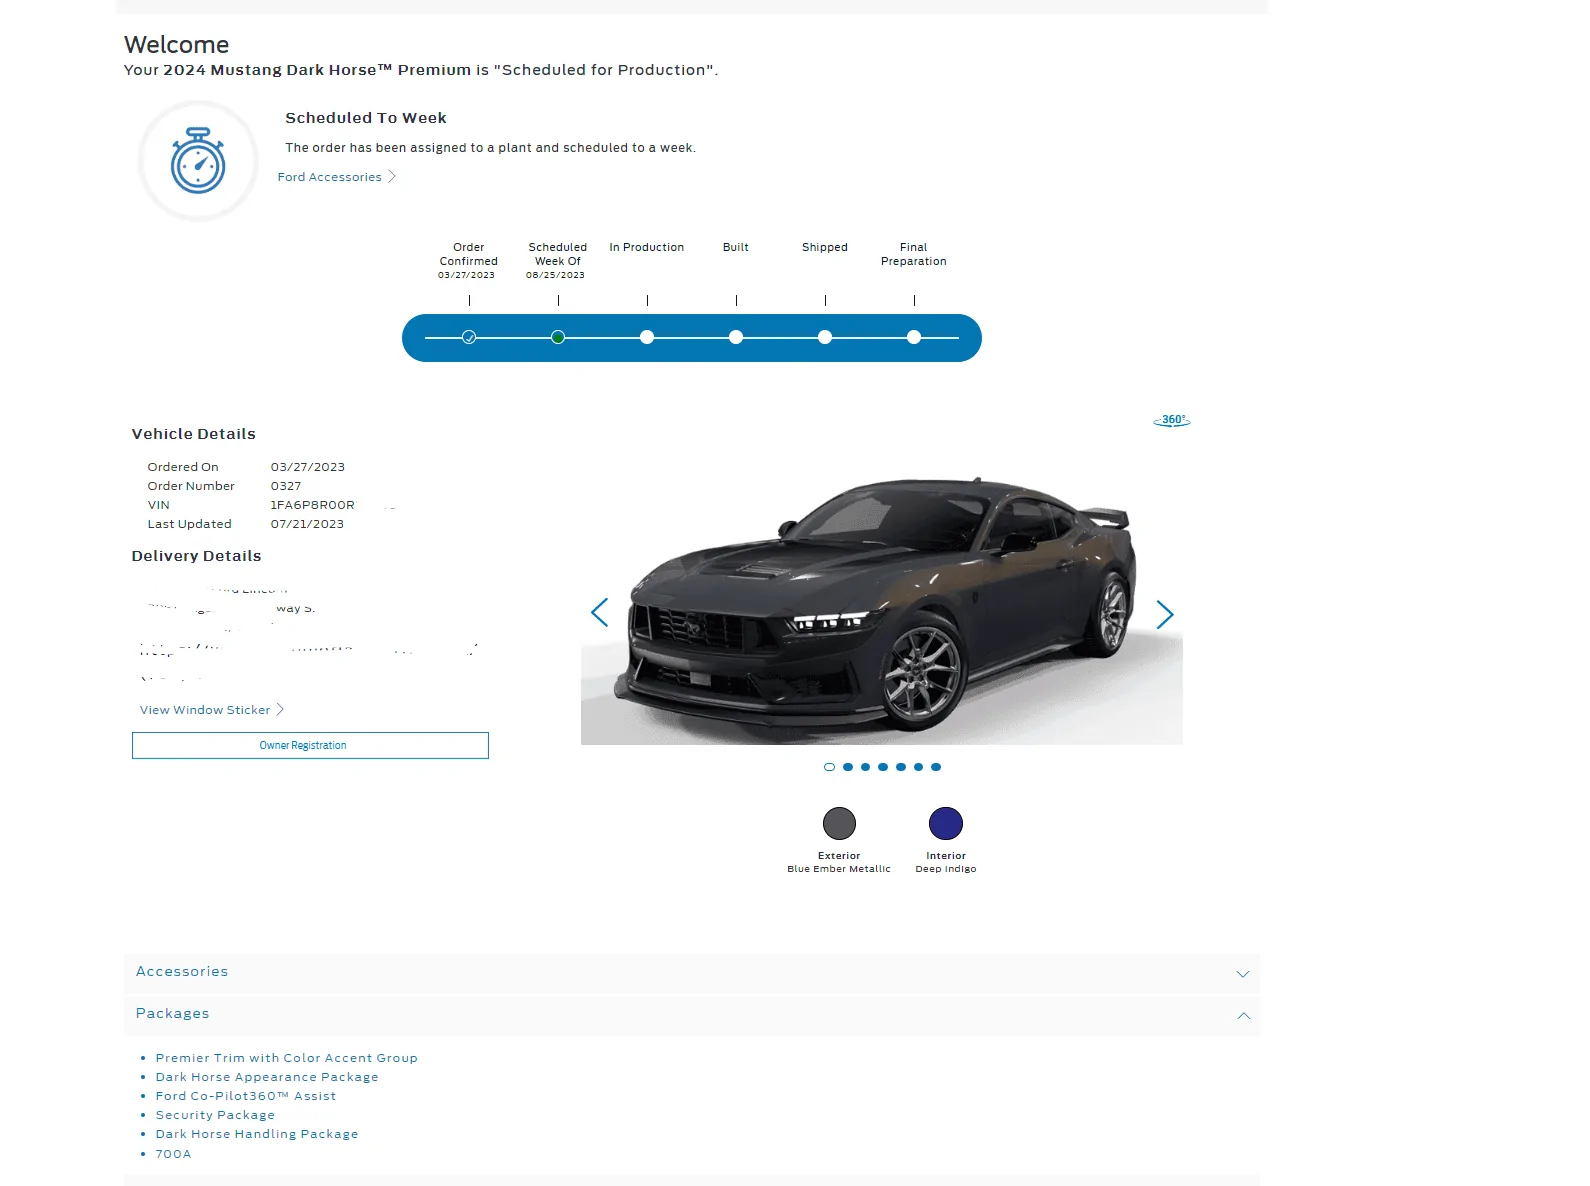Click the Security Package item
This screenshot has height=1186, width=1590.
point(215,1115)
